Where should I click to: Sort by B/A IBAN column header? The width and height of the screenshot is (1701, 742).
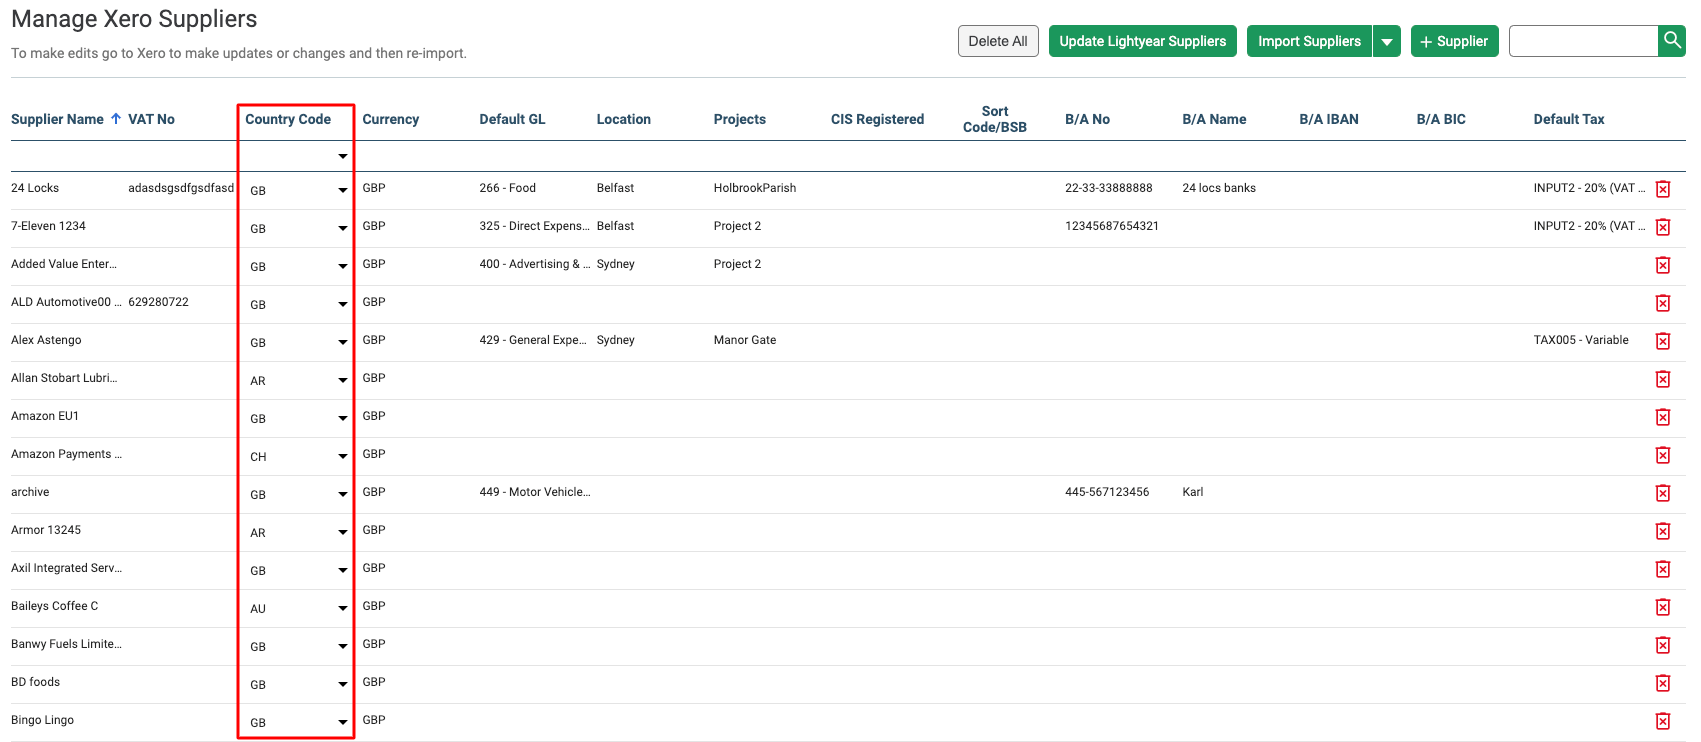[x=1328, y=119]
